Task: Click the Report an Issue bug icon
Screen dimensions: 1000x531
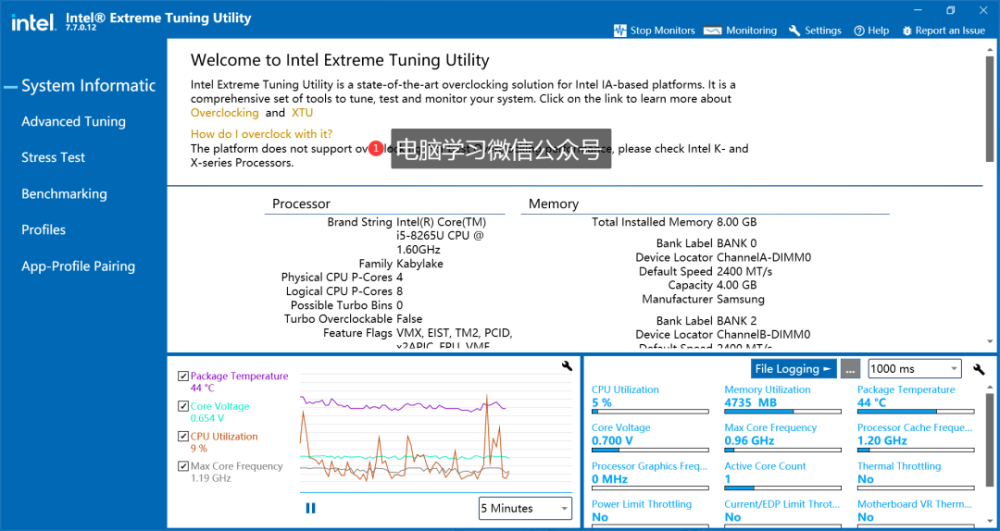Action: click(x=907, y=31)
